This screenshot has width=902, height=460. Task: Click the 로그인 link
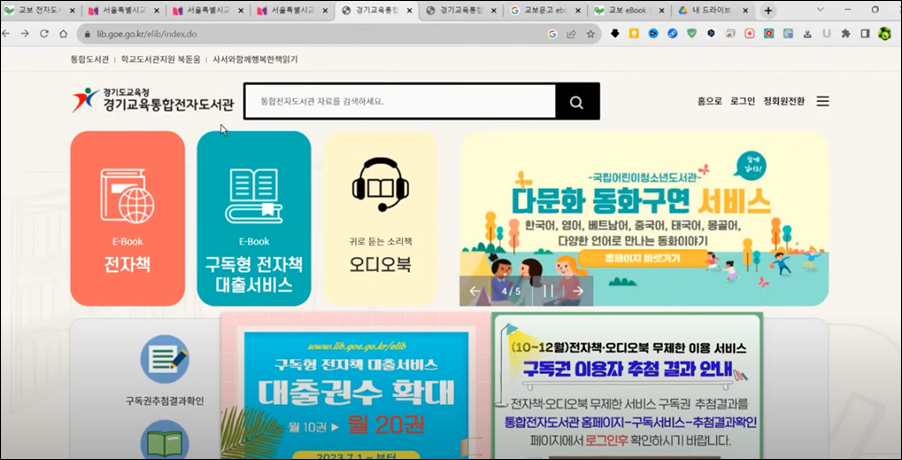743,101
